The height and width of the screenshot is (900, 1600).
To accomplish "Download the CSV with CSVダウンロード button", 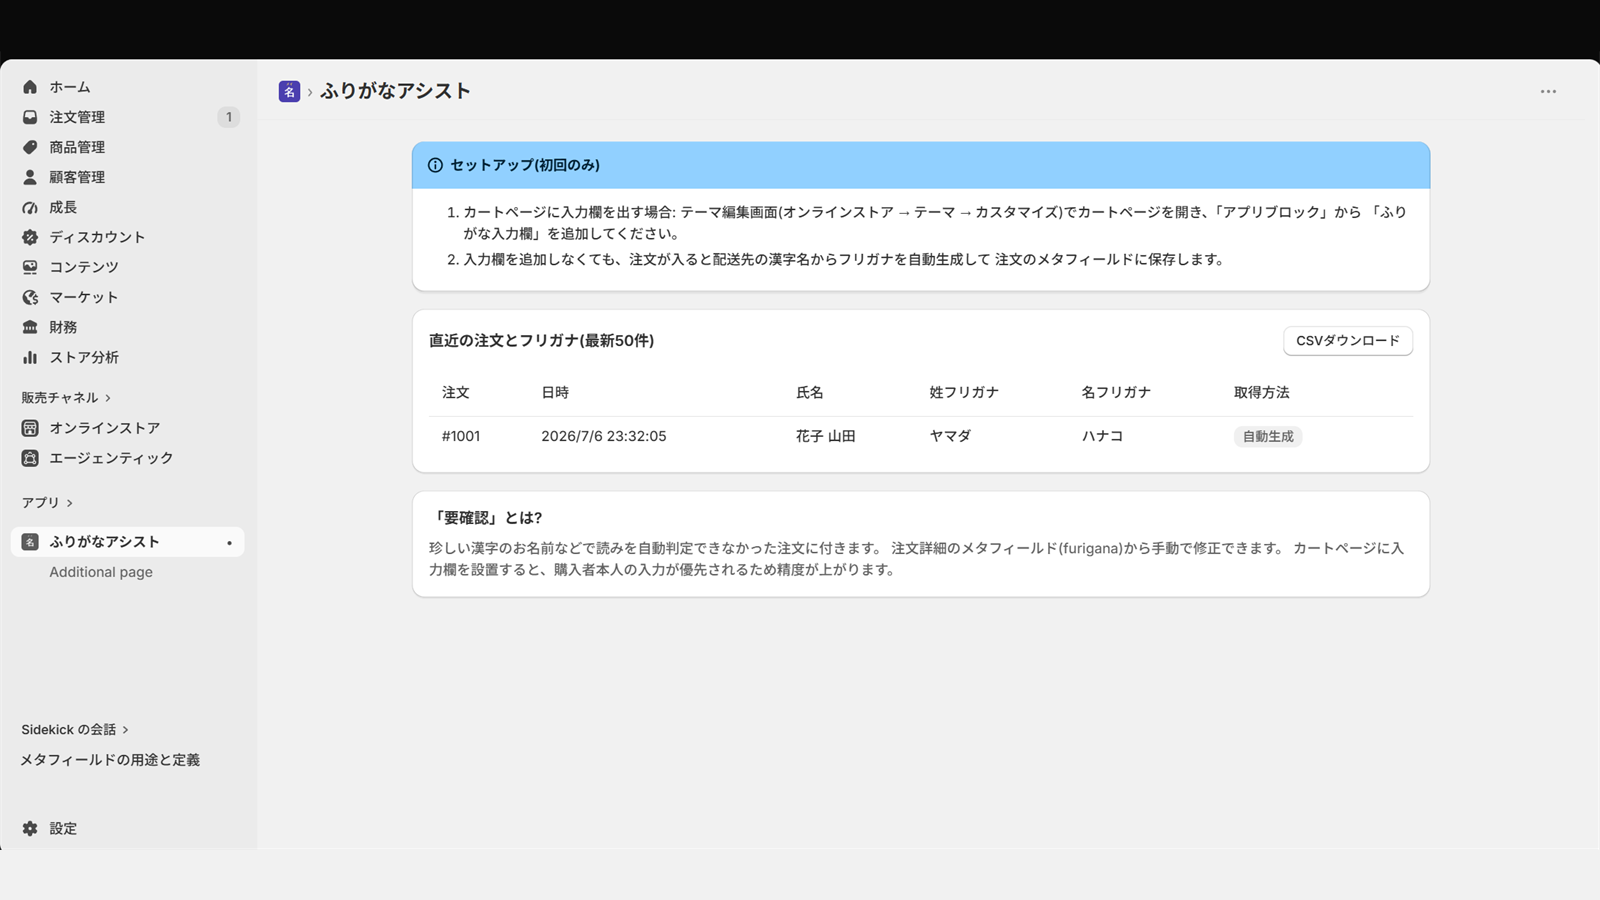I will [x=1348, y=341].
